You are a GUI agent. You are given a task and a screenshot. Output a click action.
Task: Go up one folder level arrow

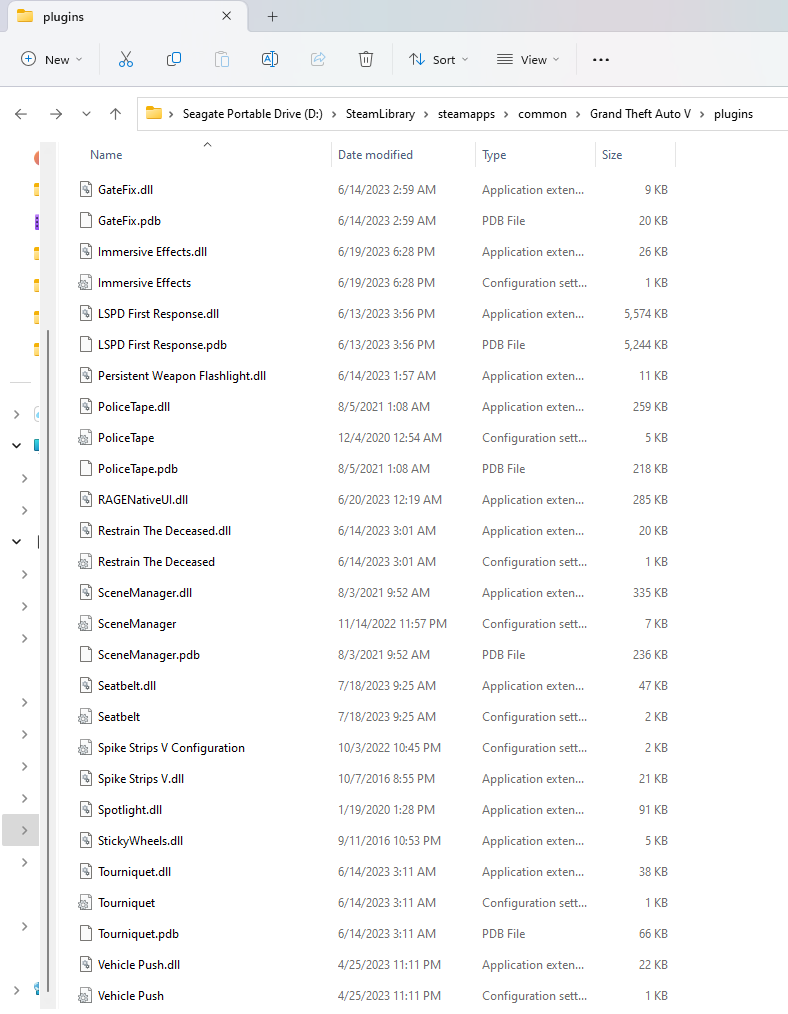(x=115, y=114)
